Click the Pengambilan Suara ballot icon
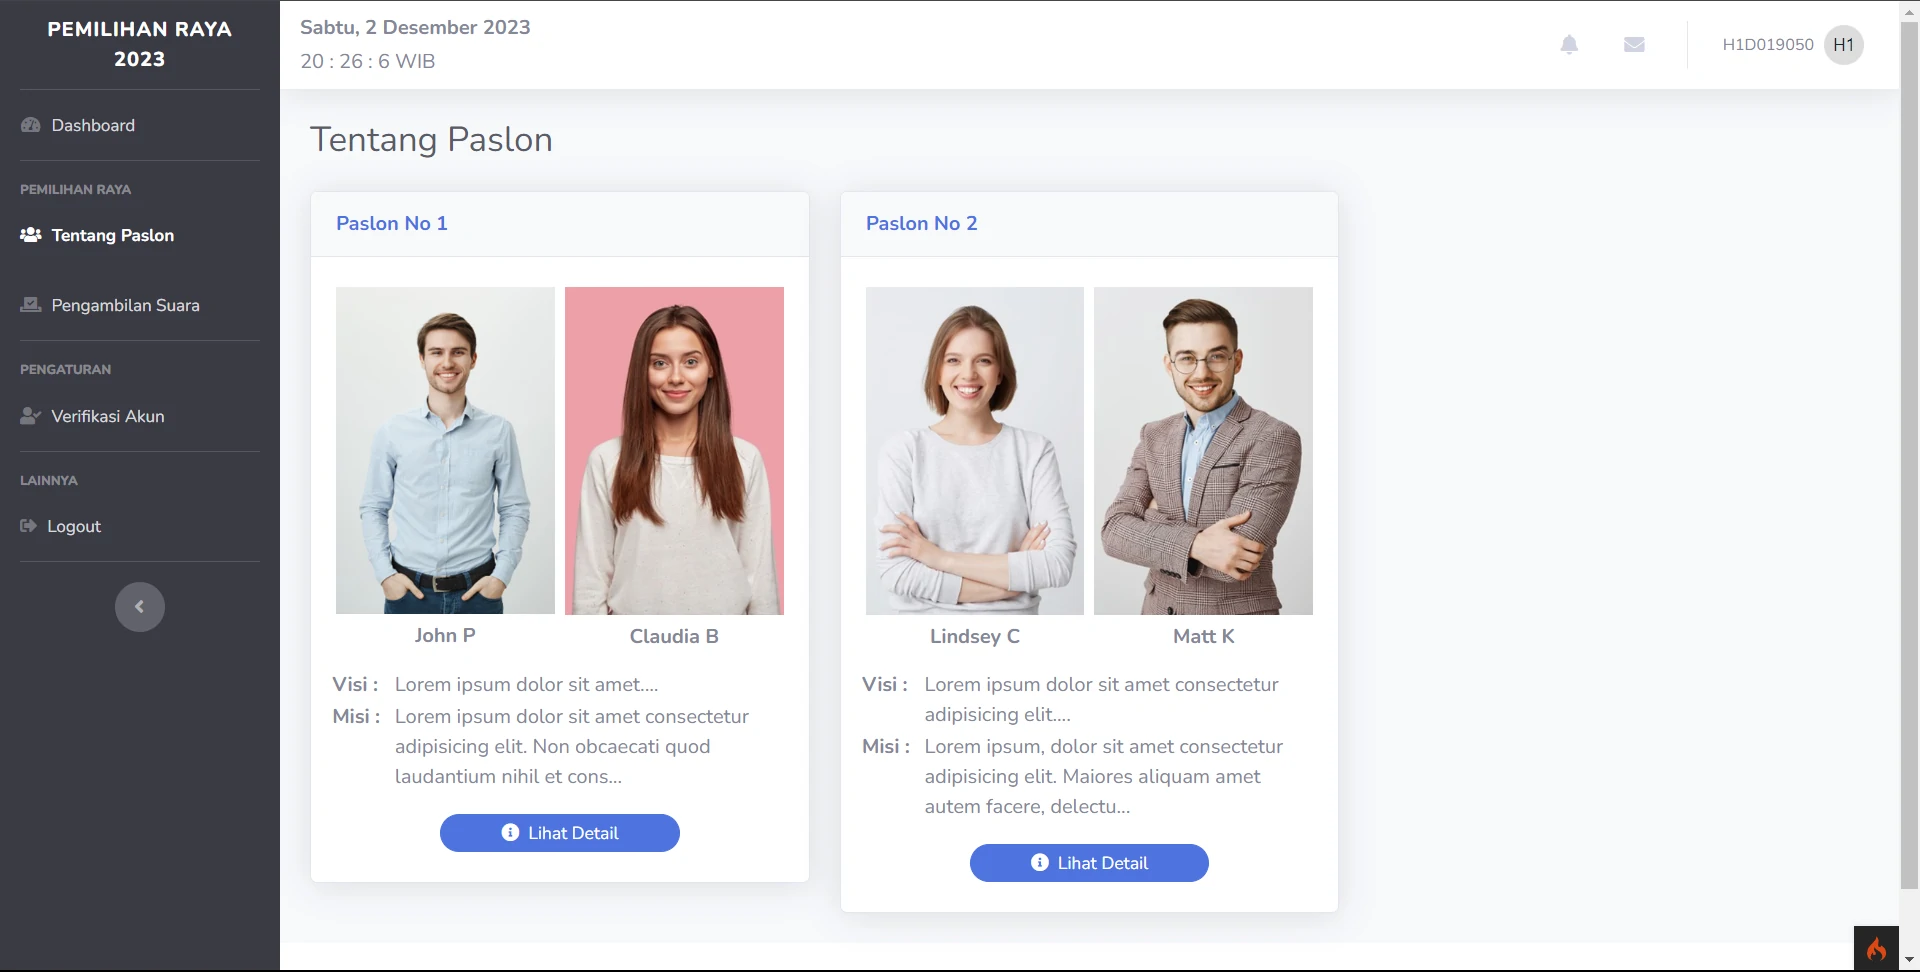1920x972 pixels. tap(31, 305)
